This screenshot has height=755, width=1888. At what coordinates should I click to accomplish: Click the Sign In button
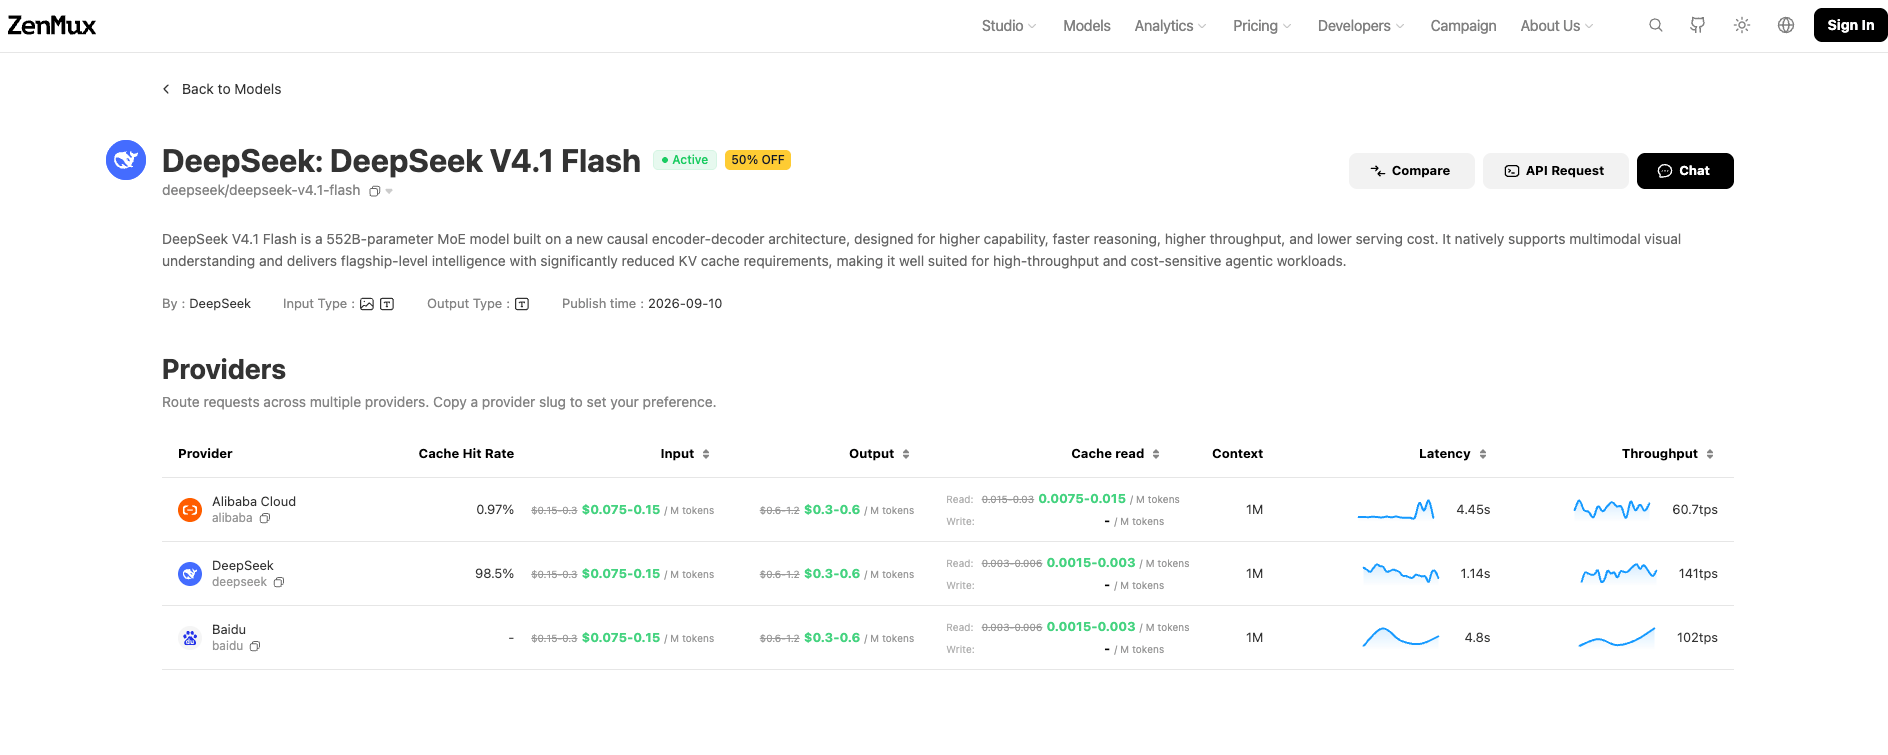point(1850,25)
